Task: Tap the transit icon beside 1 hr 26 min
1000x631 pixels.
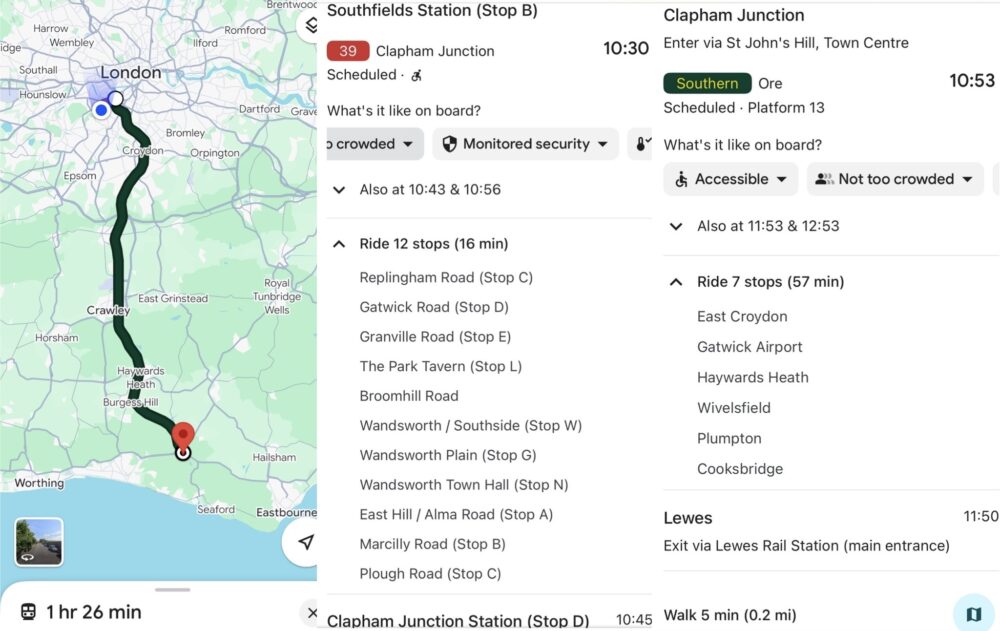Action: (29, 612)
